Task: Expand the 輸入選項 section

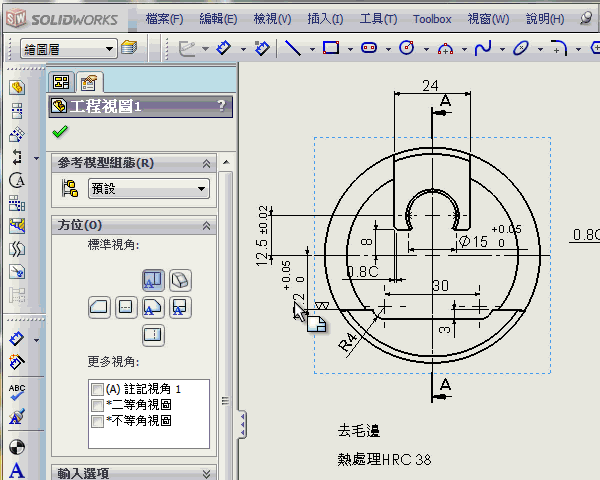Action: (x=207, y=473)
